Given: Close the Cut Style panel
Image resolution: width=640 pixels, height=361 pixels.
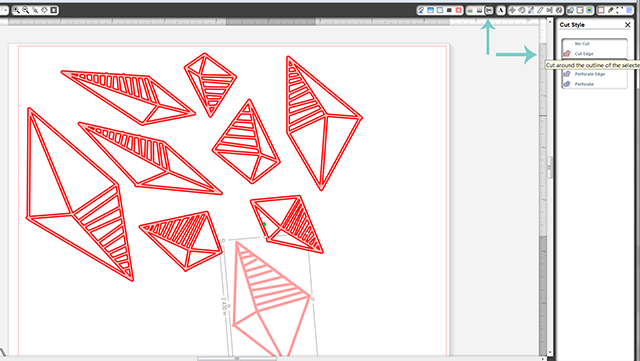Looking at the screenshot, I should pos(628,25).
